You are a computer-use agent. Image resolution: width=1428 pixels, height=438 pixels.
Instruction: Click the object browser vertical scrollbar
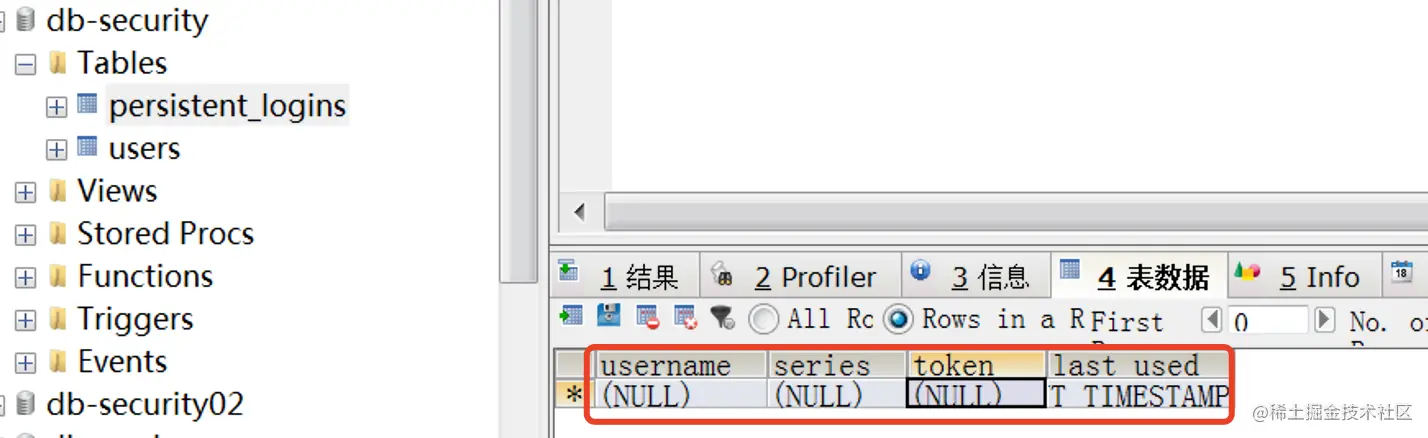519,140
